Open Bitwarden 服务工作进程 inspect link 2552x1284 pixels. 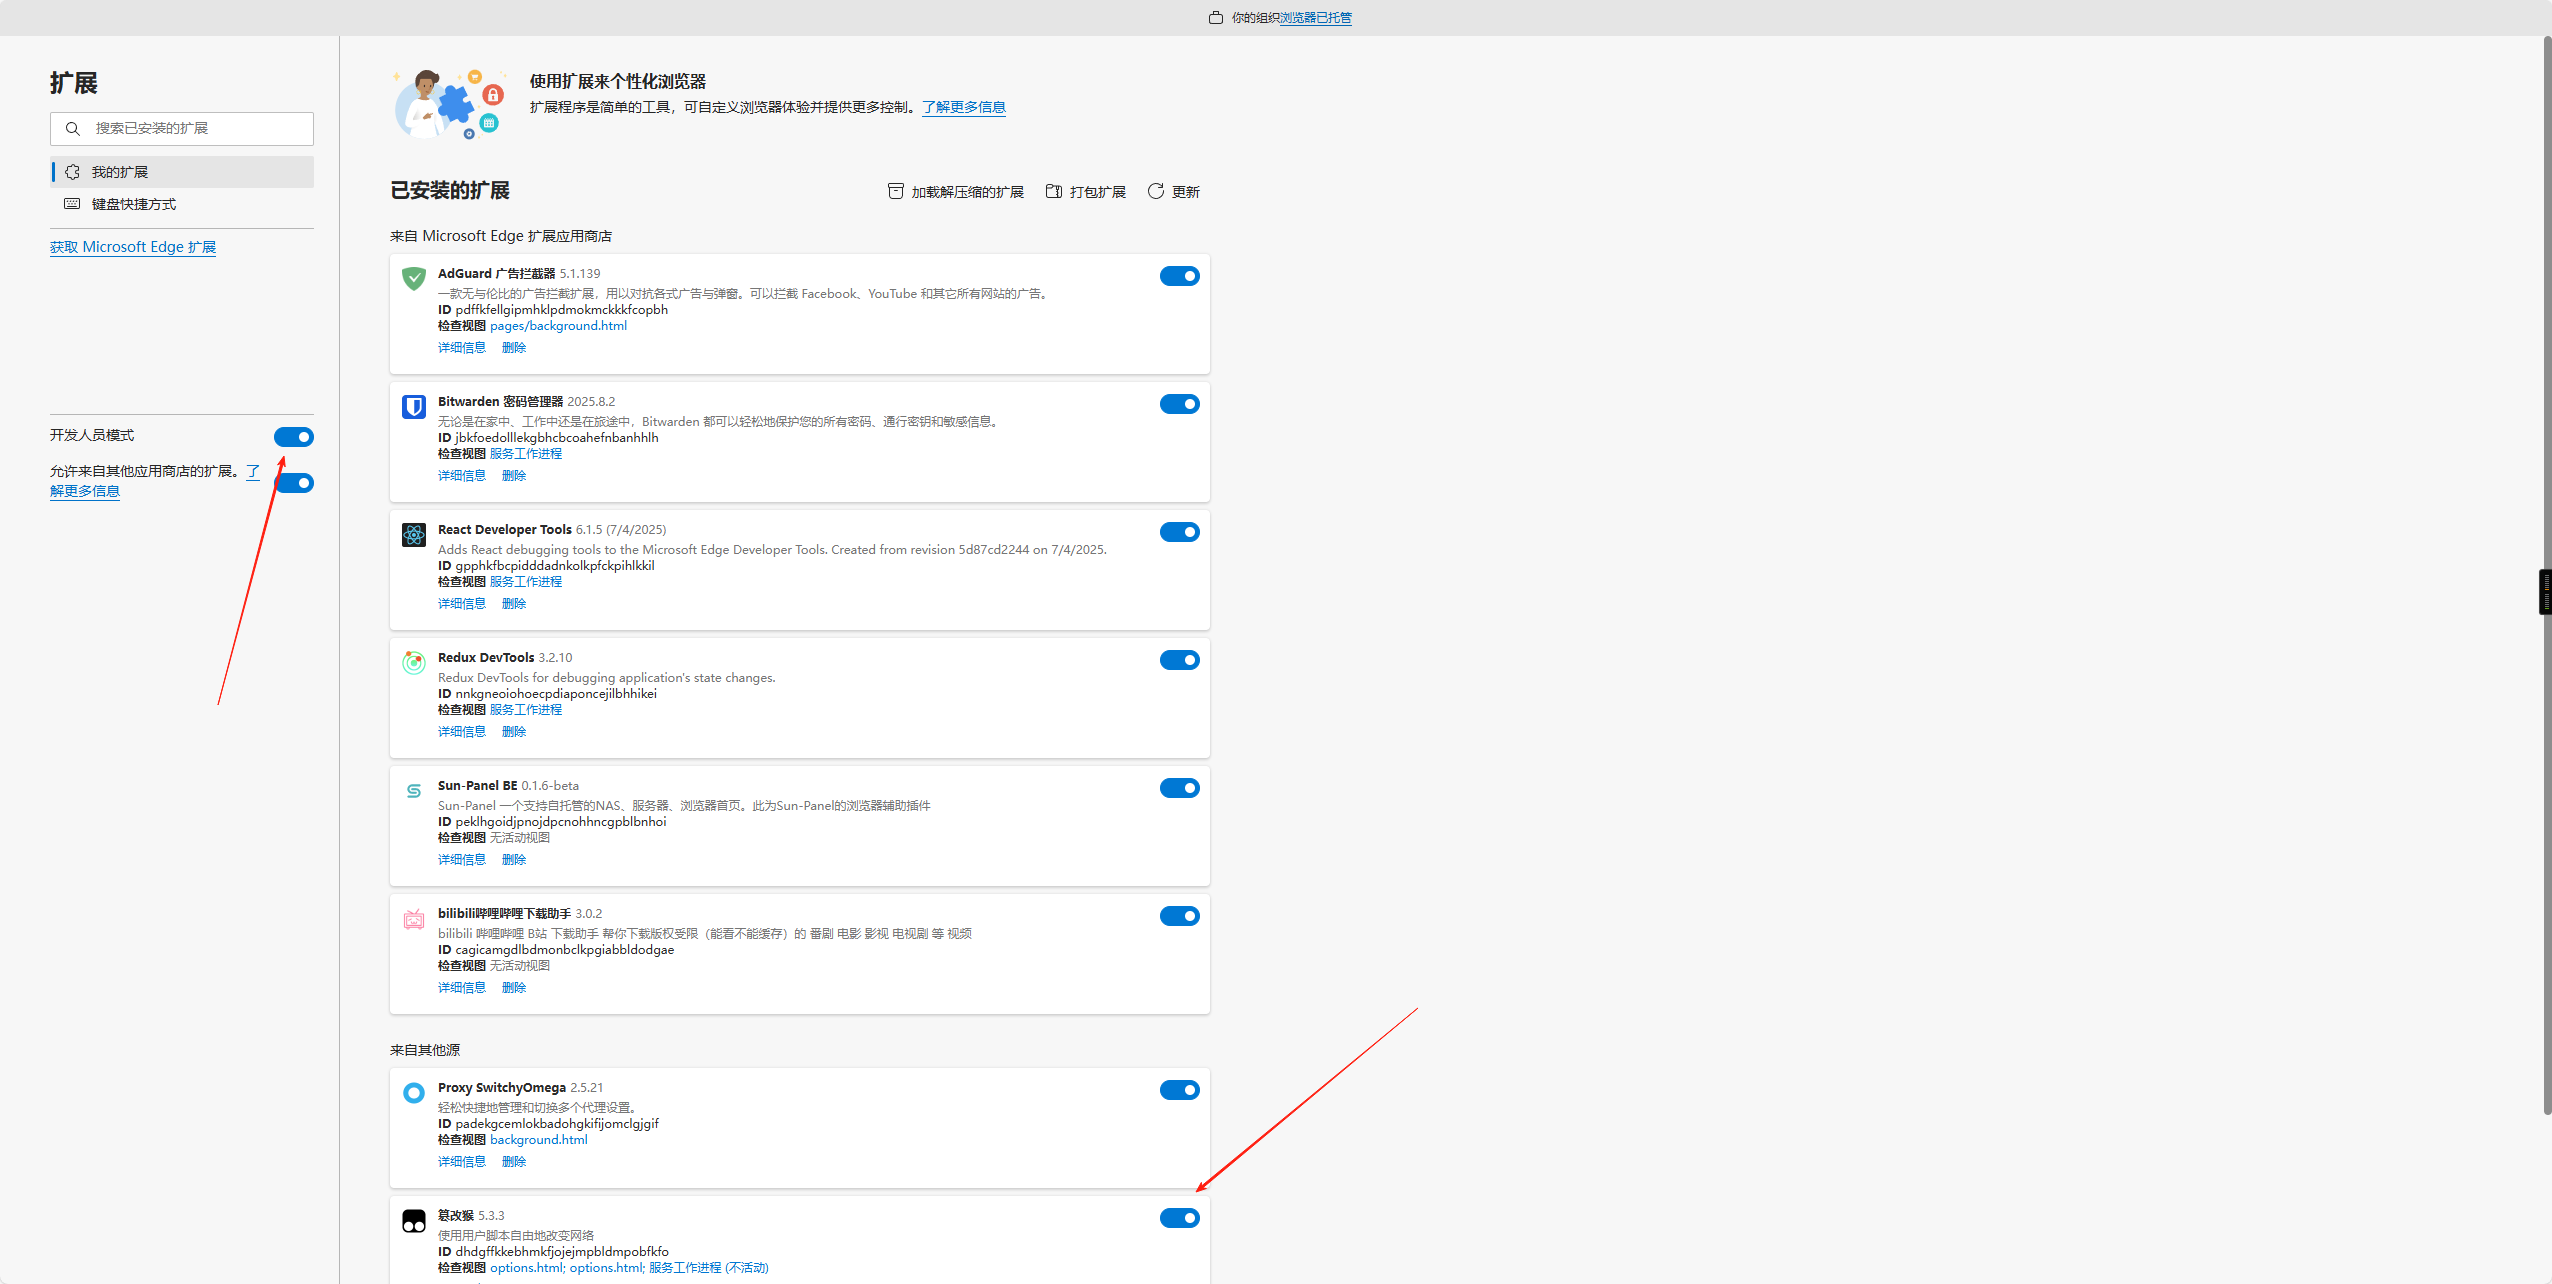(x=526, y=454)
